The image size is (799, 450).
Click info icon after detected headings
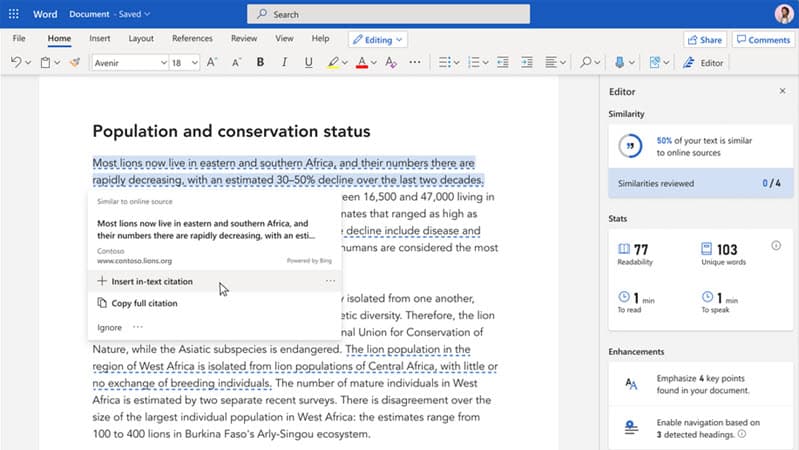[x=742, y=434]
